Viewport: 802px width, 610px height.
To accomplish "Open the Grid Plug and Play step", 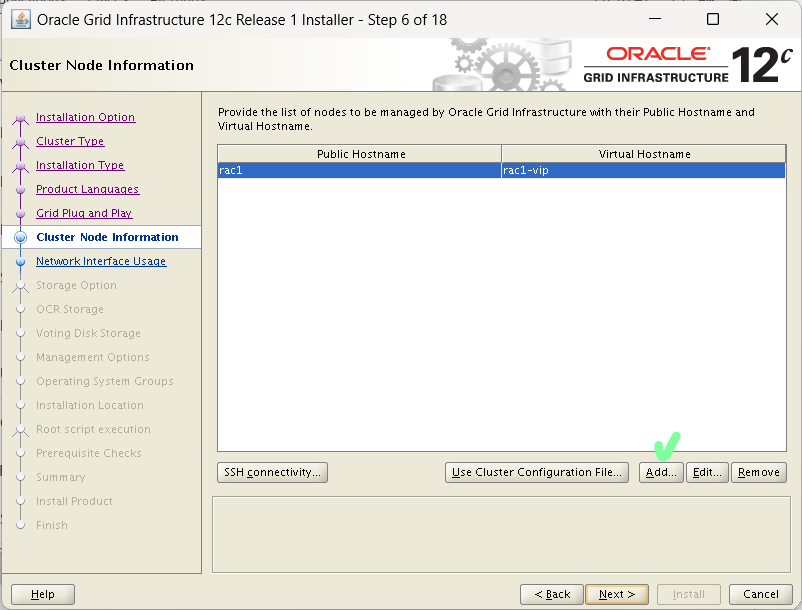I will point(84,213).
